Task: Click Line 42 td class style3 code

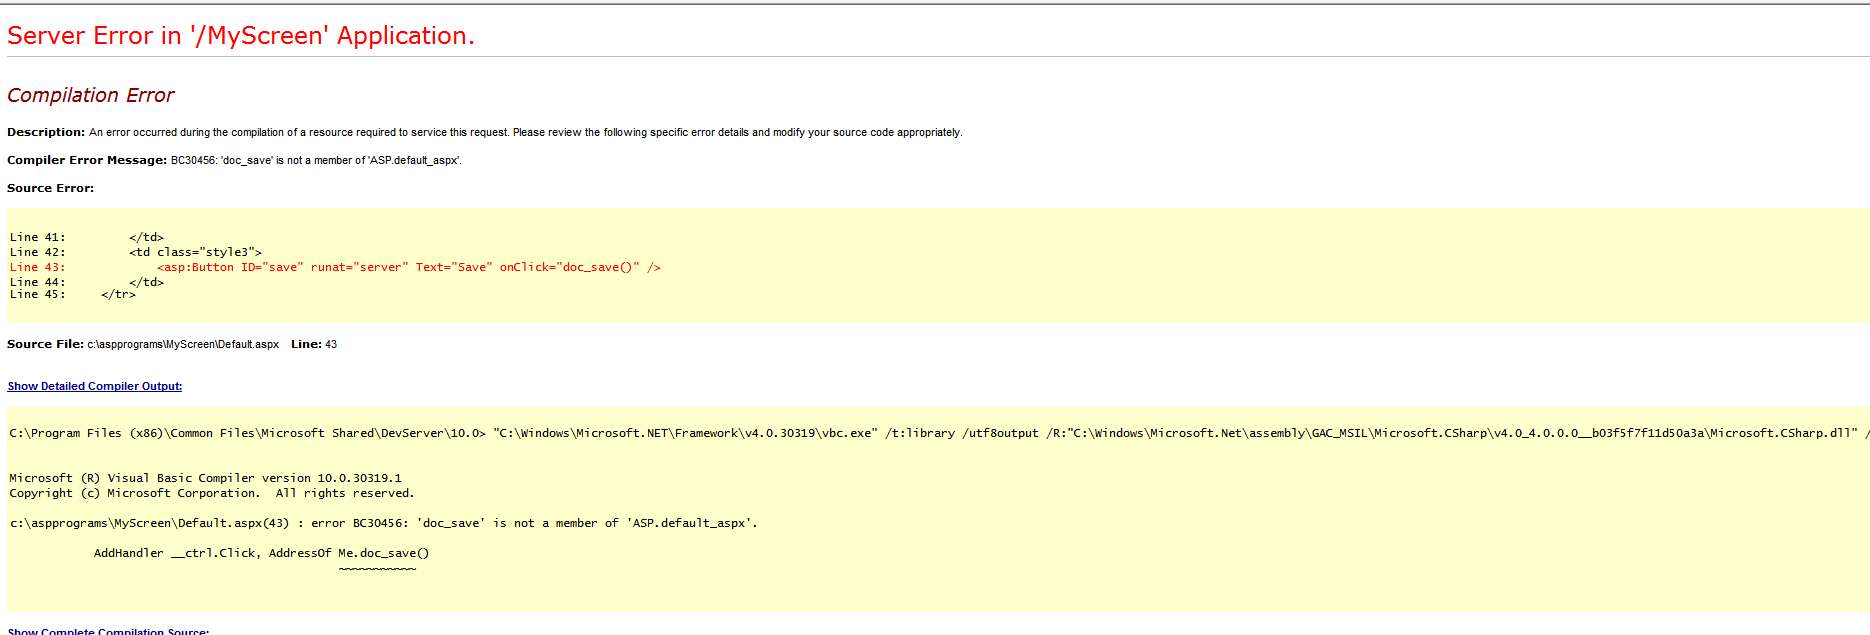Action: click(195, 252)
